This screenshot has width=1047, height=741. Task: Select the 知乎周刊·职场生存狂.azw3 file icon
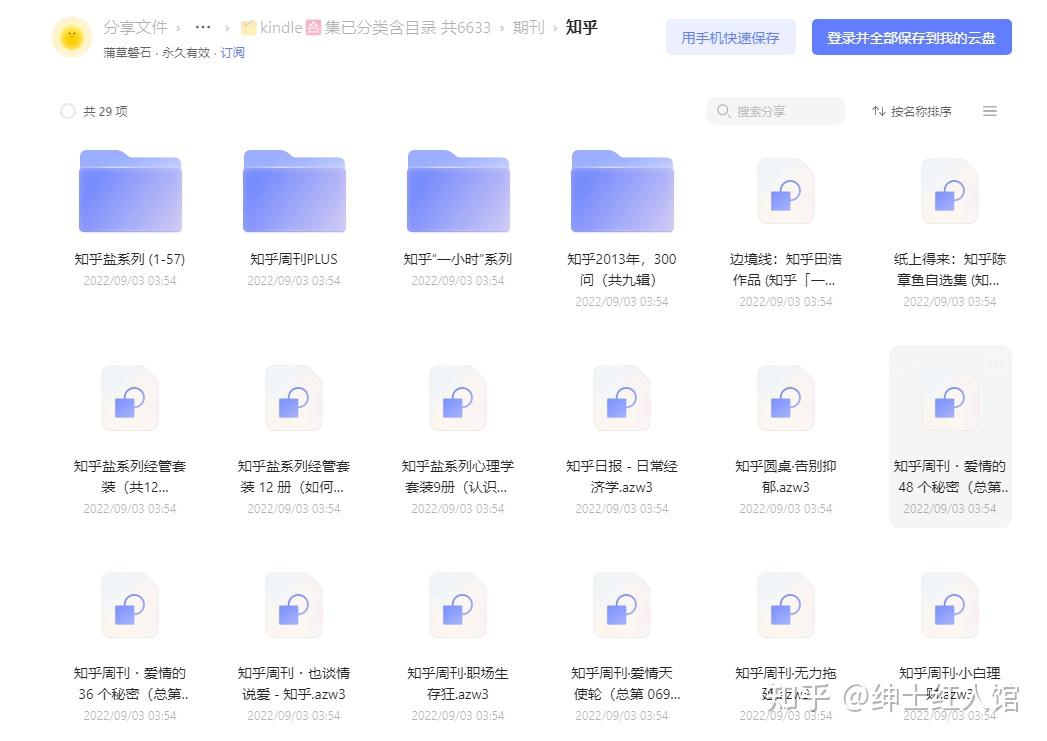tap(458, 605)
